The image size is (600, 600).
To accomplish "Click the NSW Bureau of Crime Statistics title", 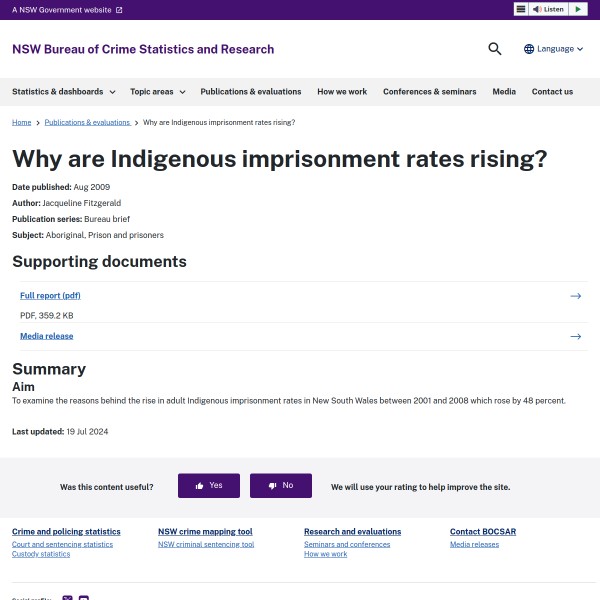I will (x=143, y=49).
